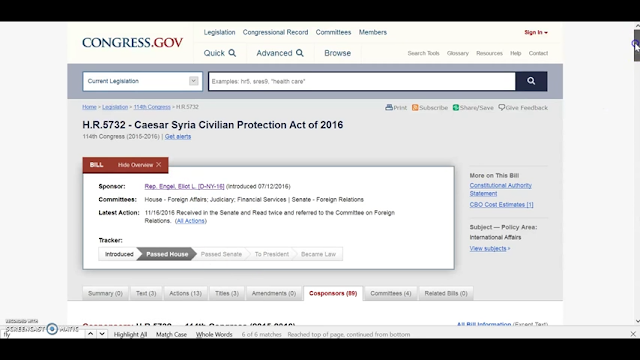The height and width of the screenshot is (360, 640).
Task: Toggle Highlight All in find bar
Action: pyautogui.click(x=130, y=334)
